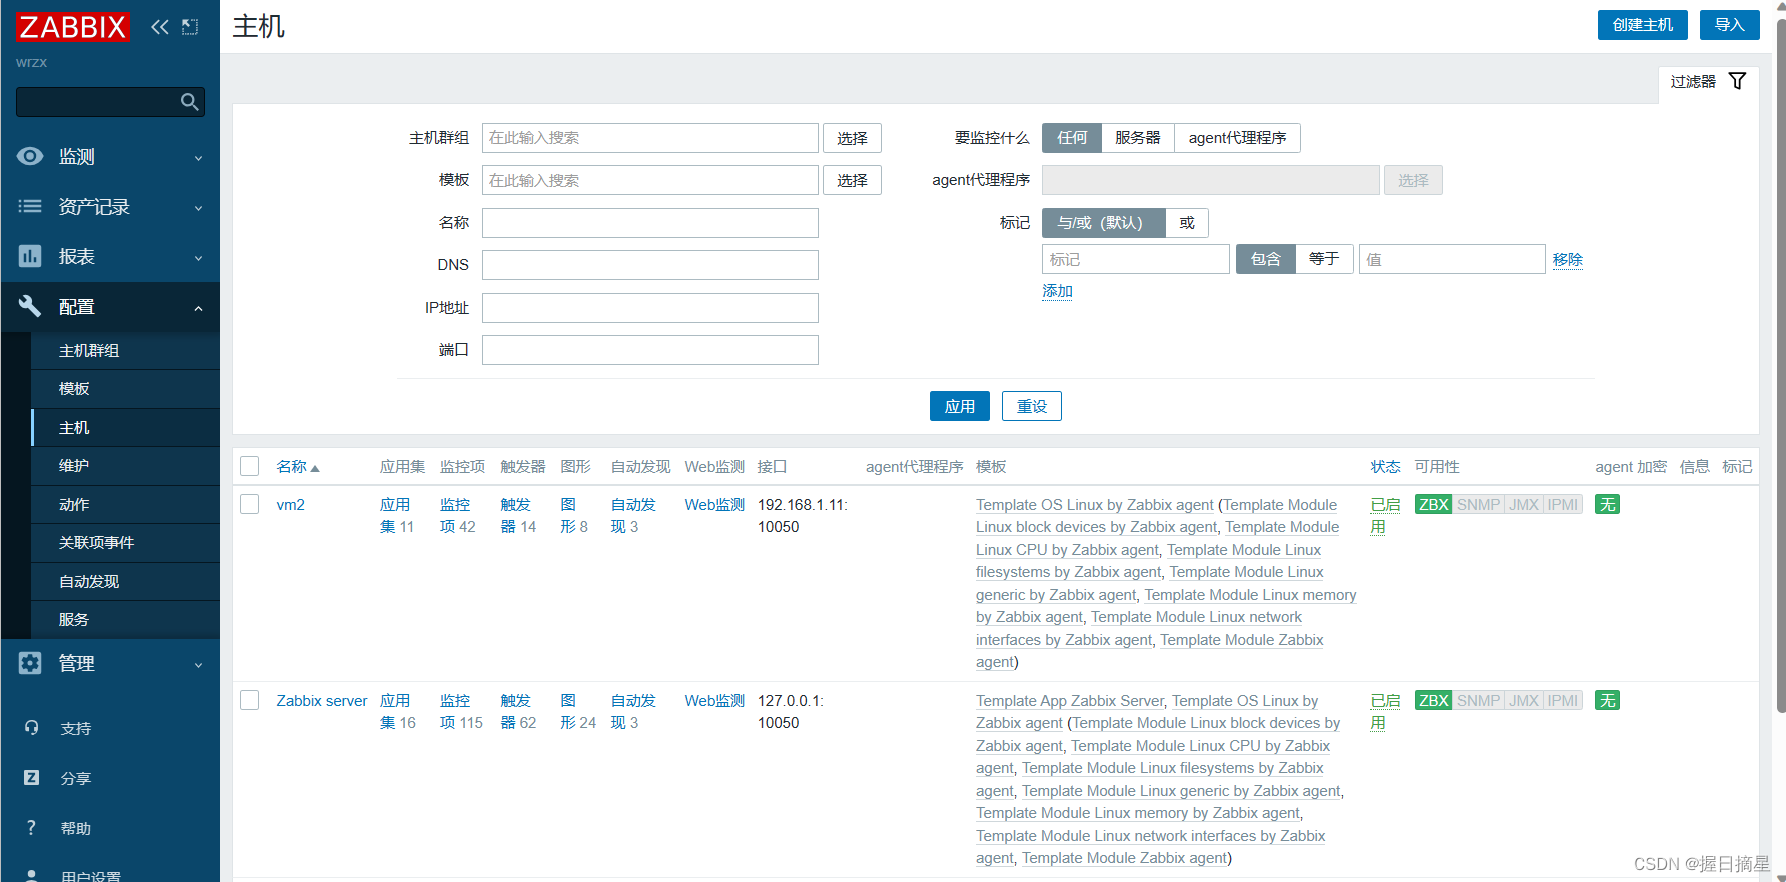
Task: Open the Zabbix server host link
Action: tap(322, 701)
